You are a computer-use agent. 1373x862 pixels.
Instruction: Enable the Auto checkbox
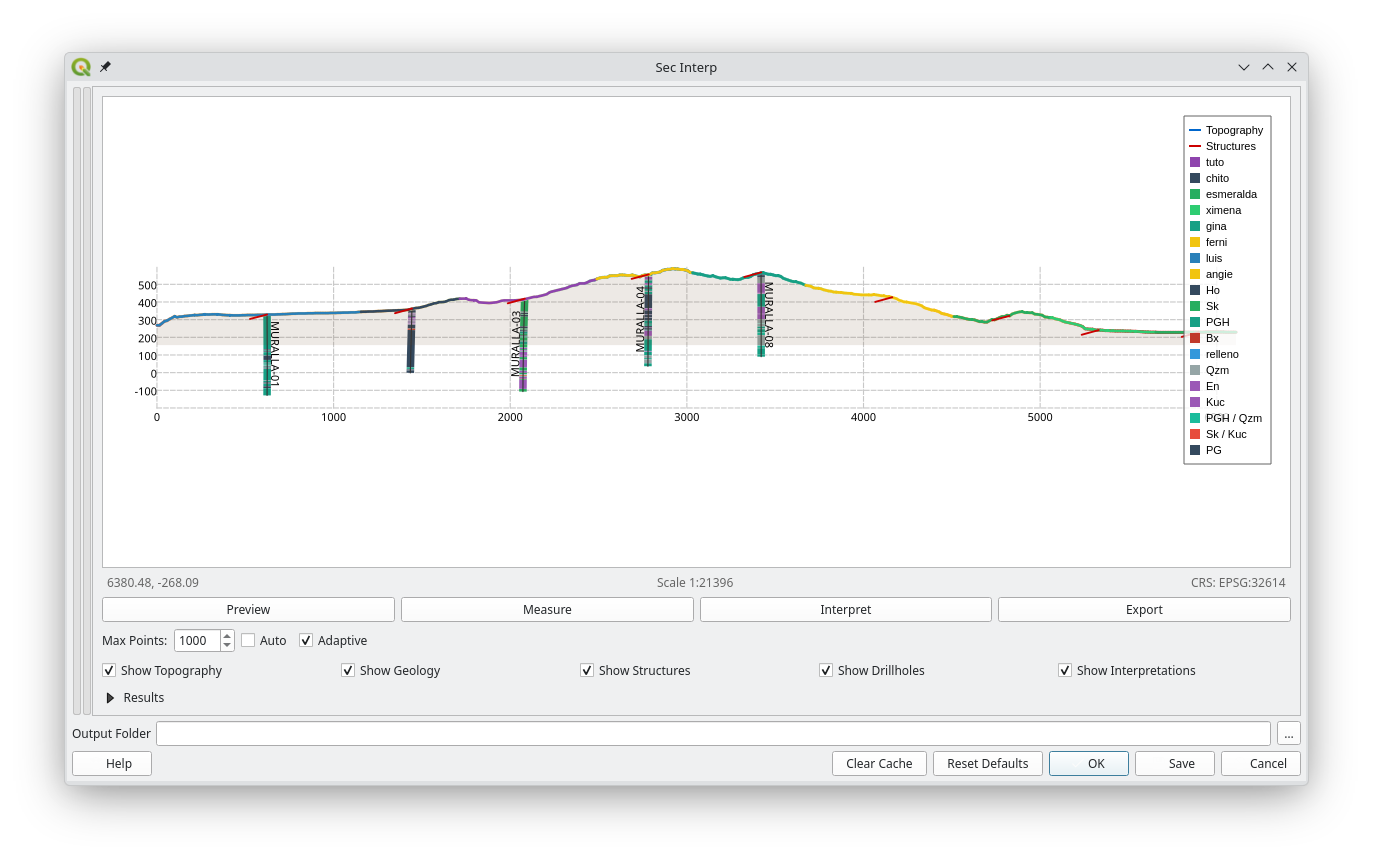[x=248, y=640]
